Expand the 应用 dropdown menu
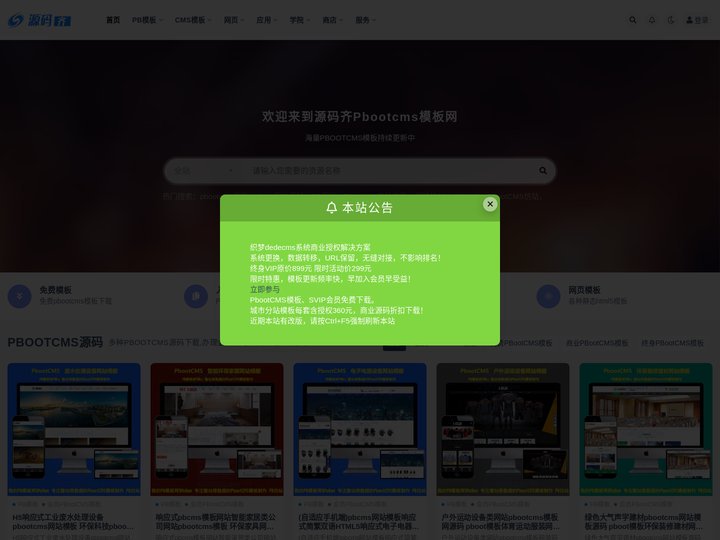This screenshot has width=720, height=540. pyautogui.click(x=266, y=20)
